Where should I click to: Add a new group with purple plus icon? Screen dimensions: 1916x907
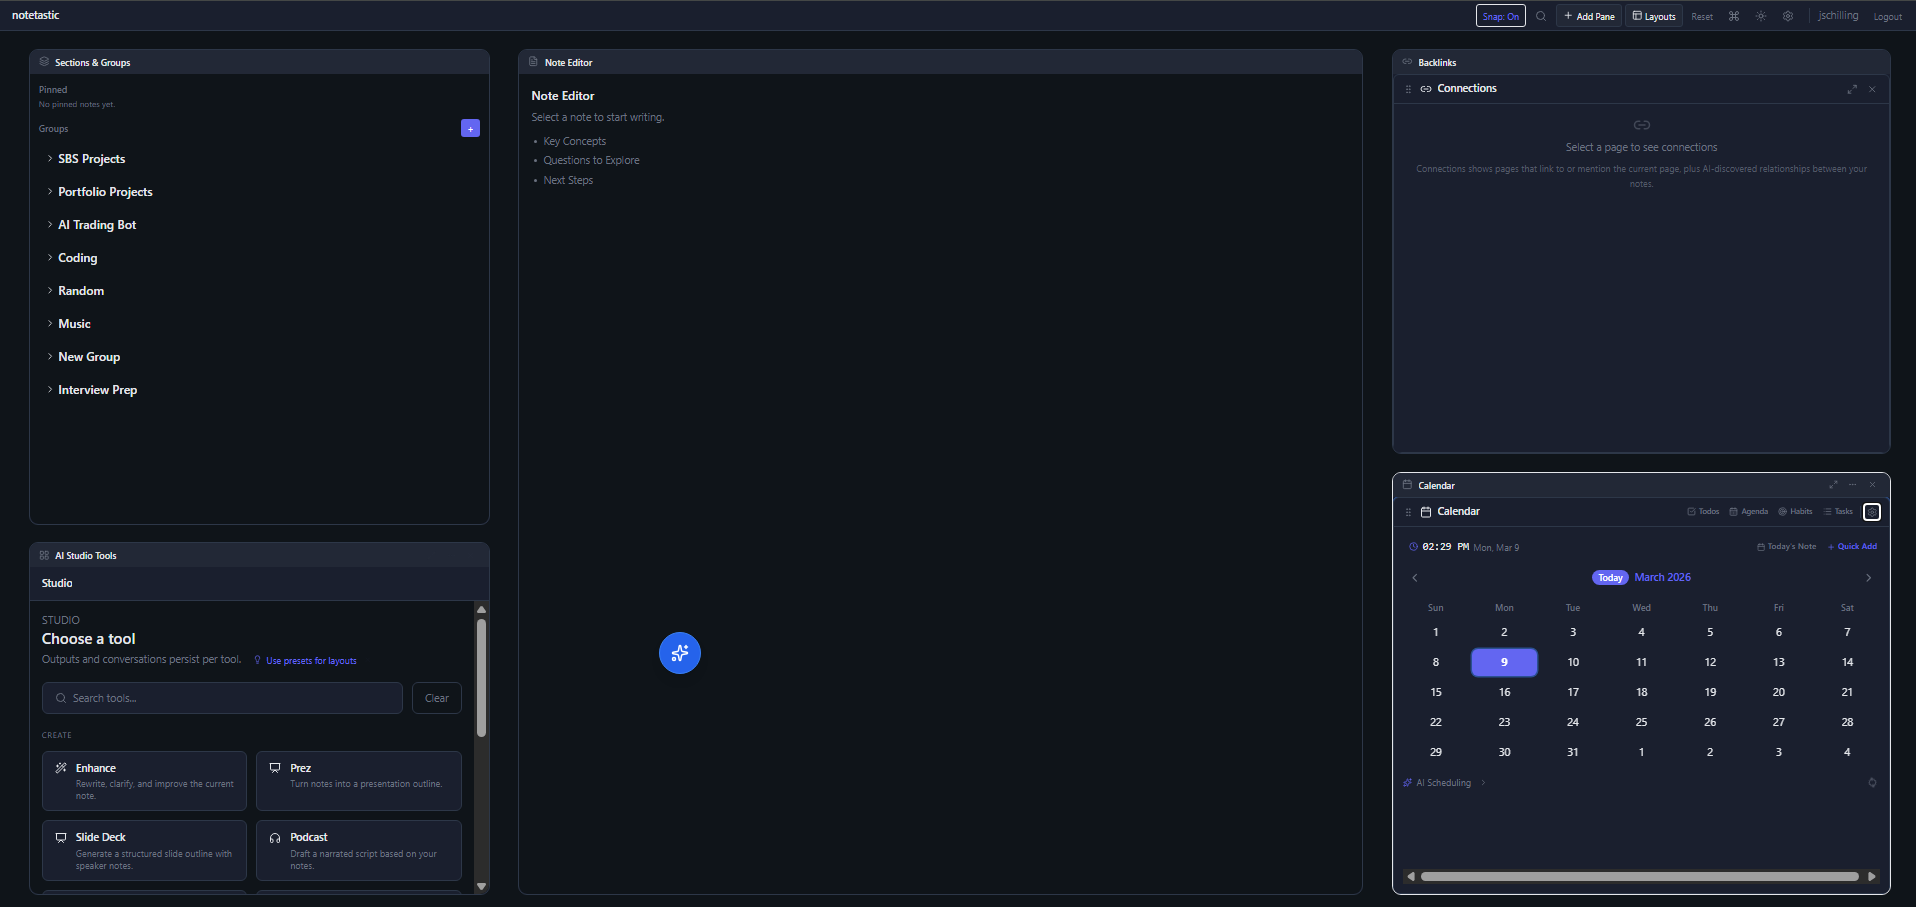[470, 128]
